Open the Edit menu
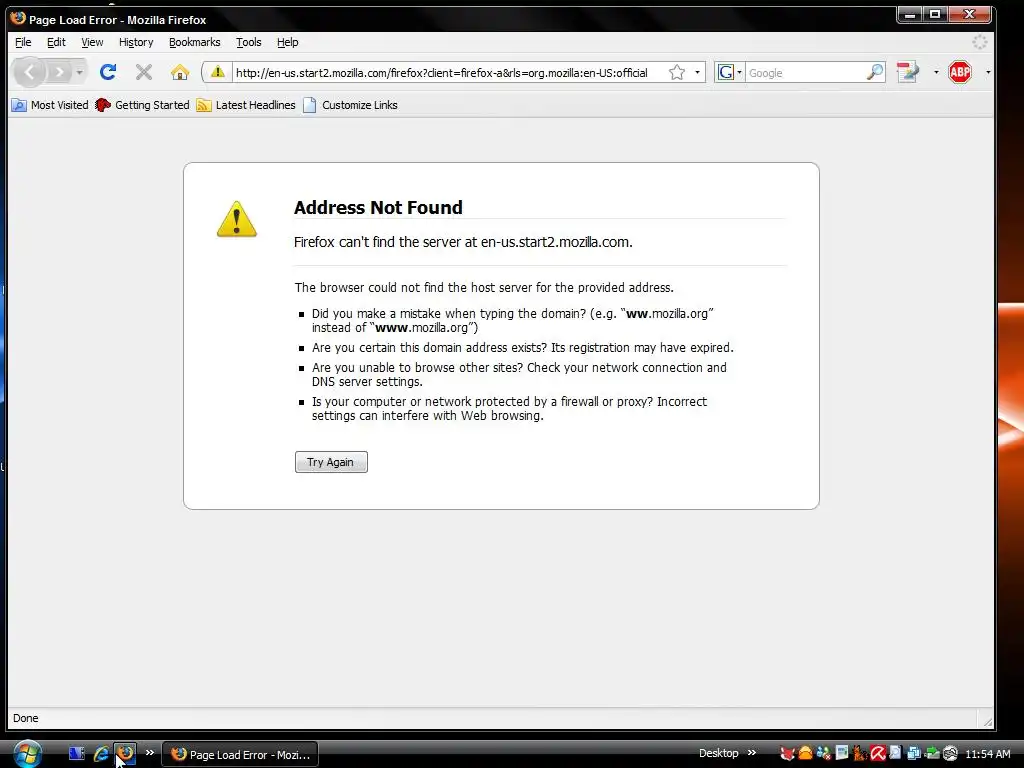This screenshot has height=768, width=1024. [56, 42]
